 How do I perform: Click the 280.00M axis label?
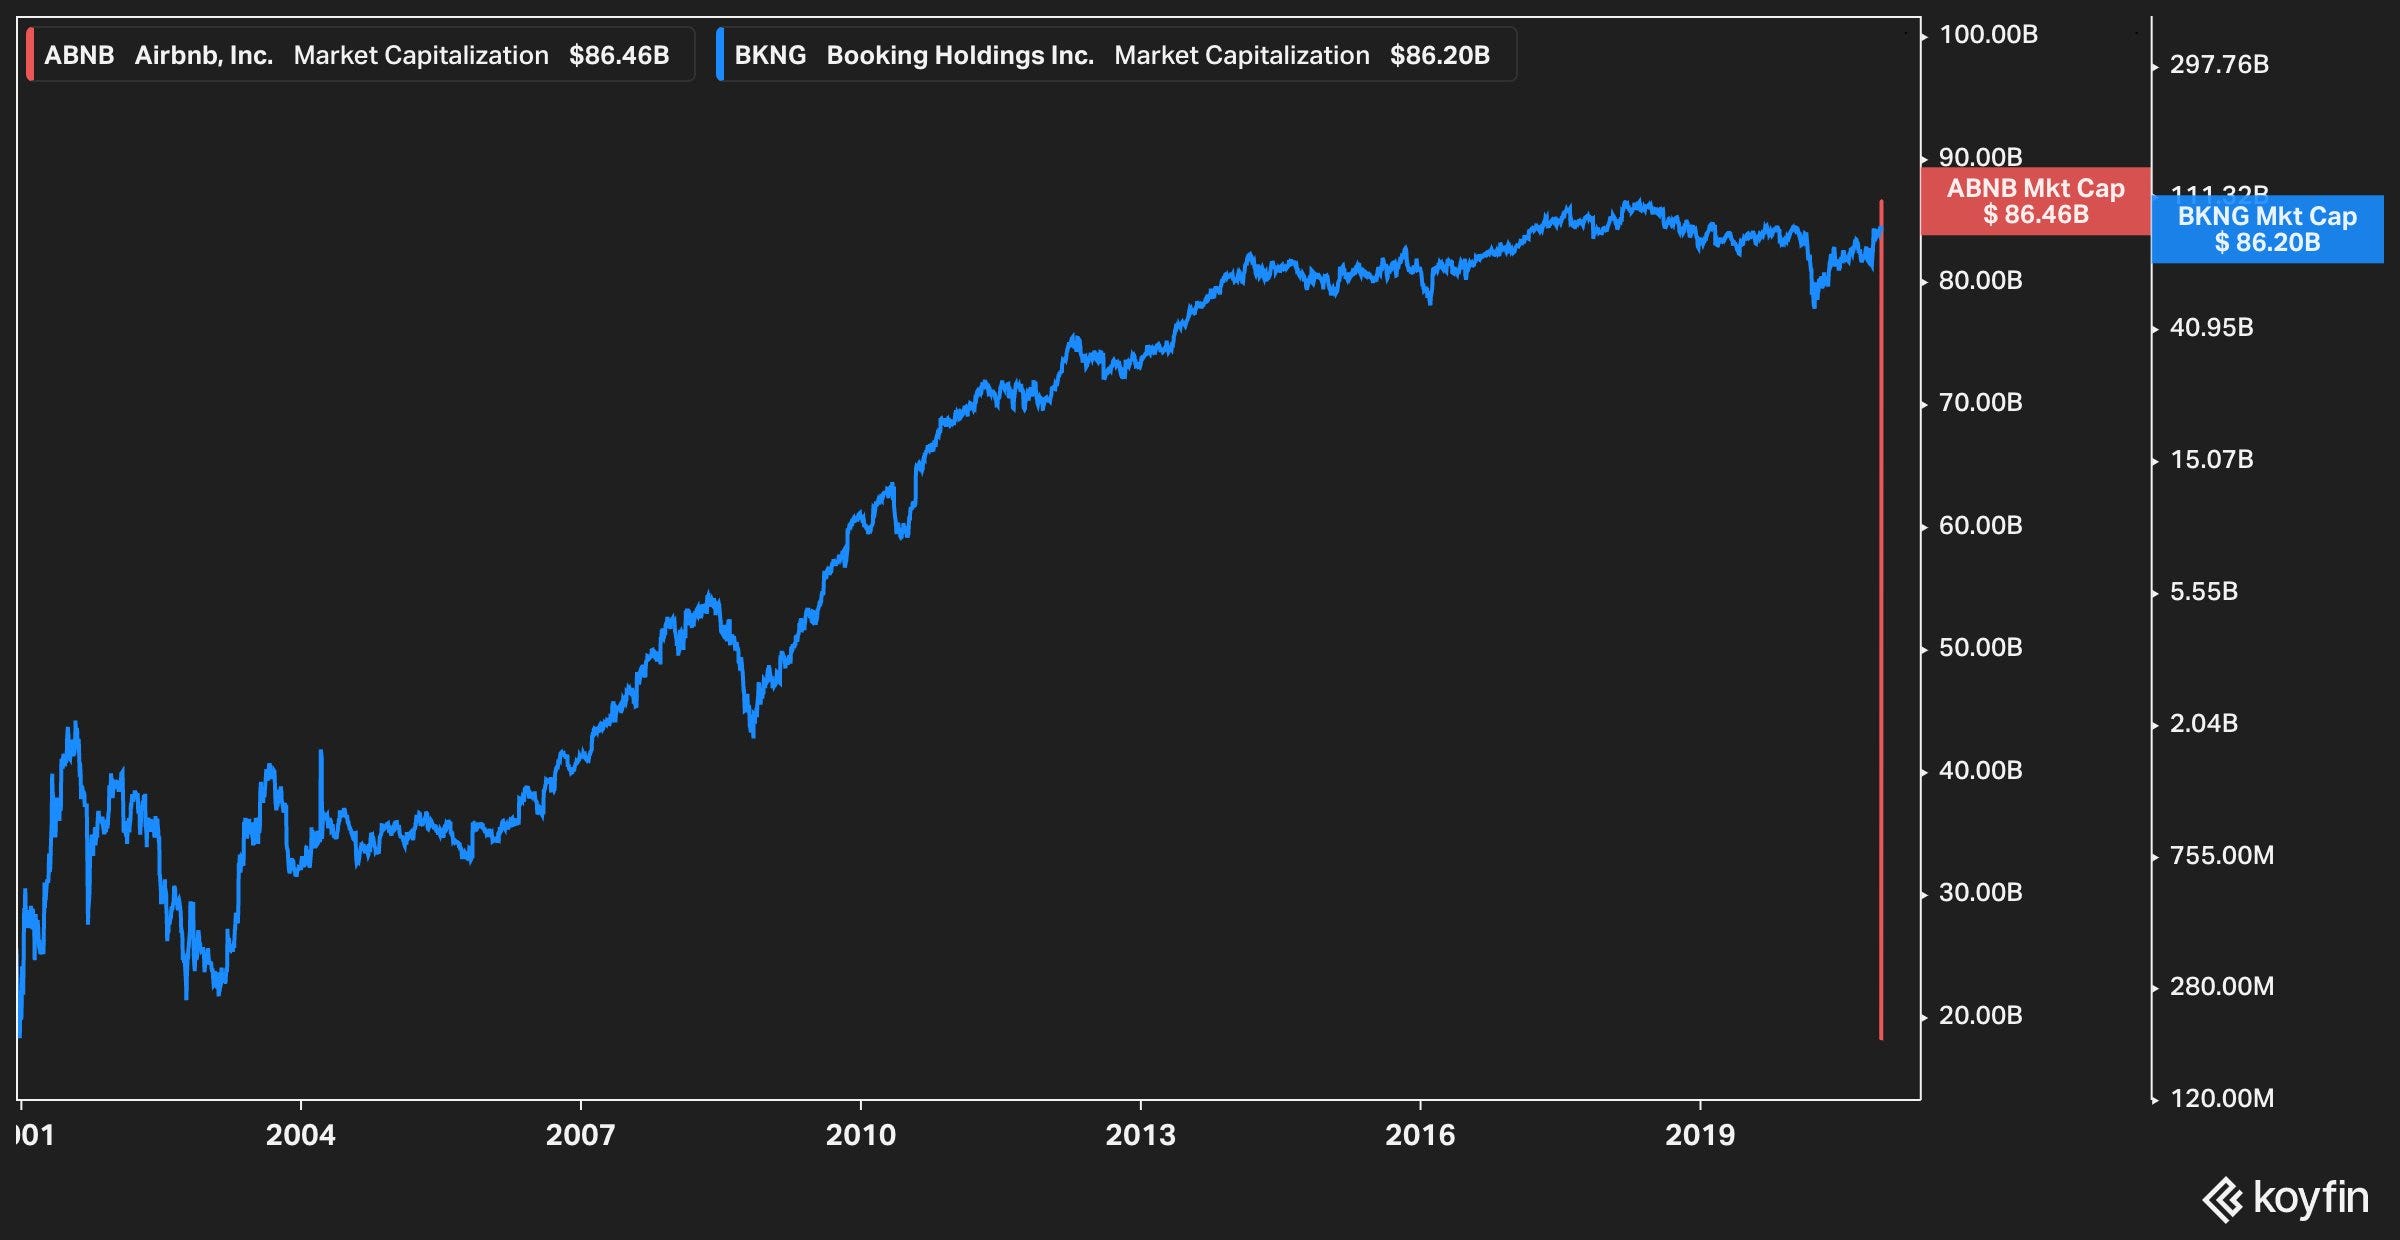(x=2221, y=987)
